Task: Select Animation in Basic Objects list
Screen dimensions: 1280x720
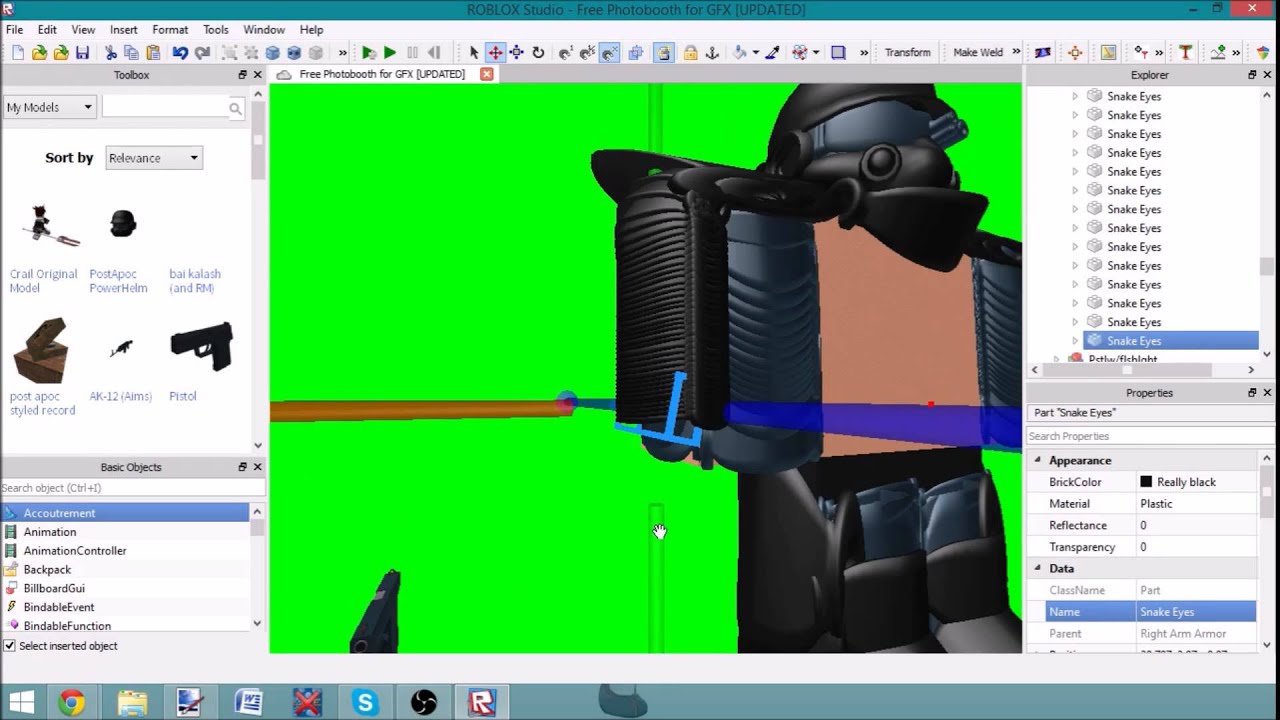Action: [125, 532]
